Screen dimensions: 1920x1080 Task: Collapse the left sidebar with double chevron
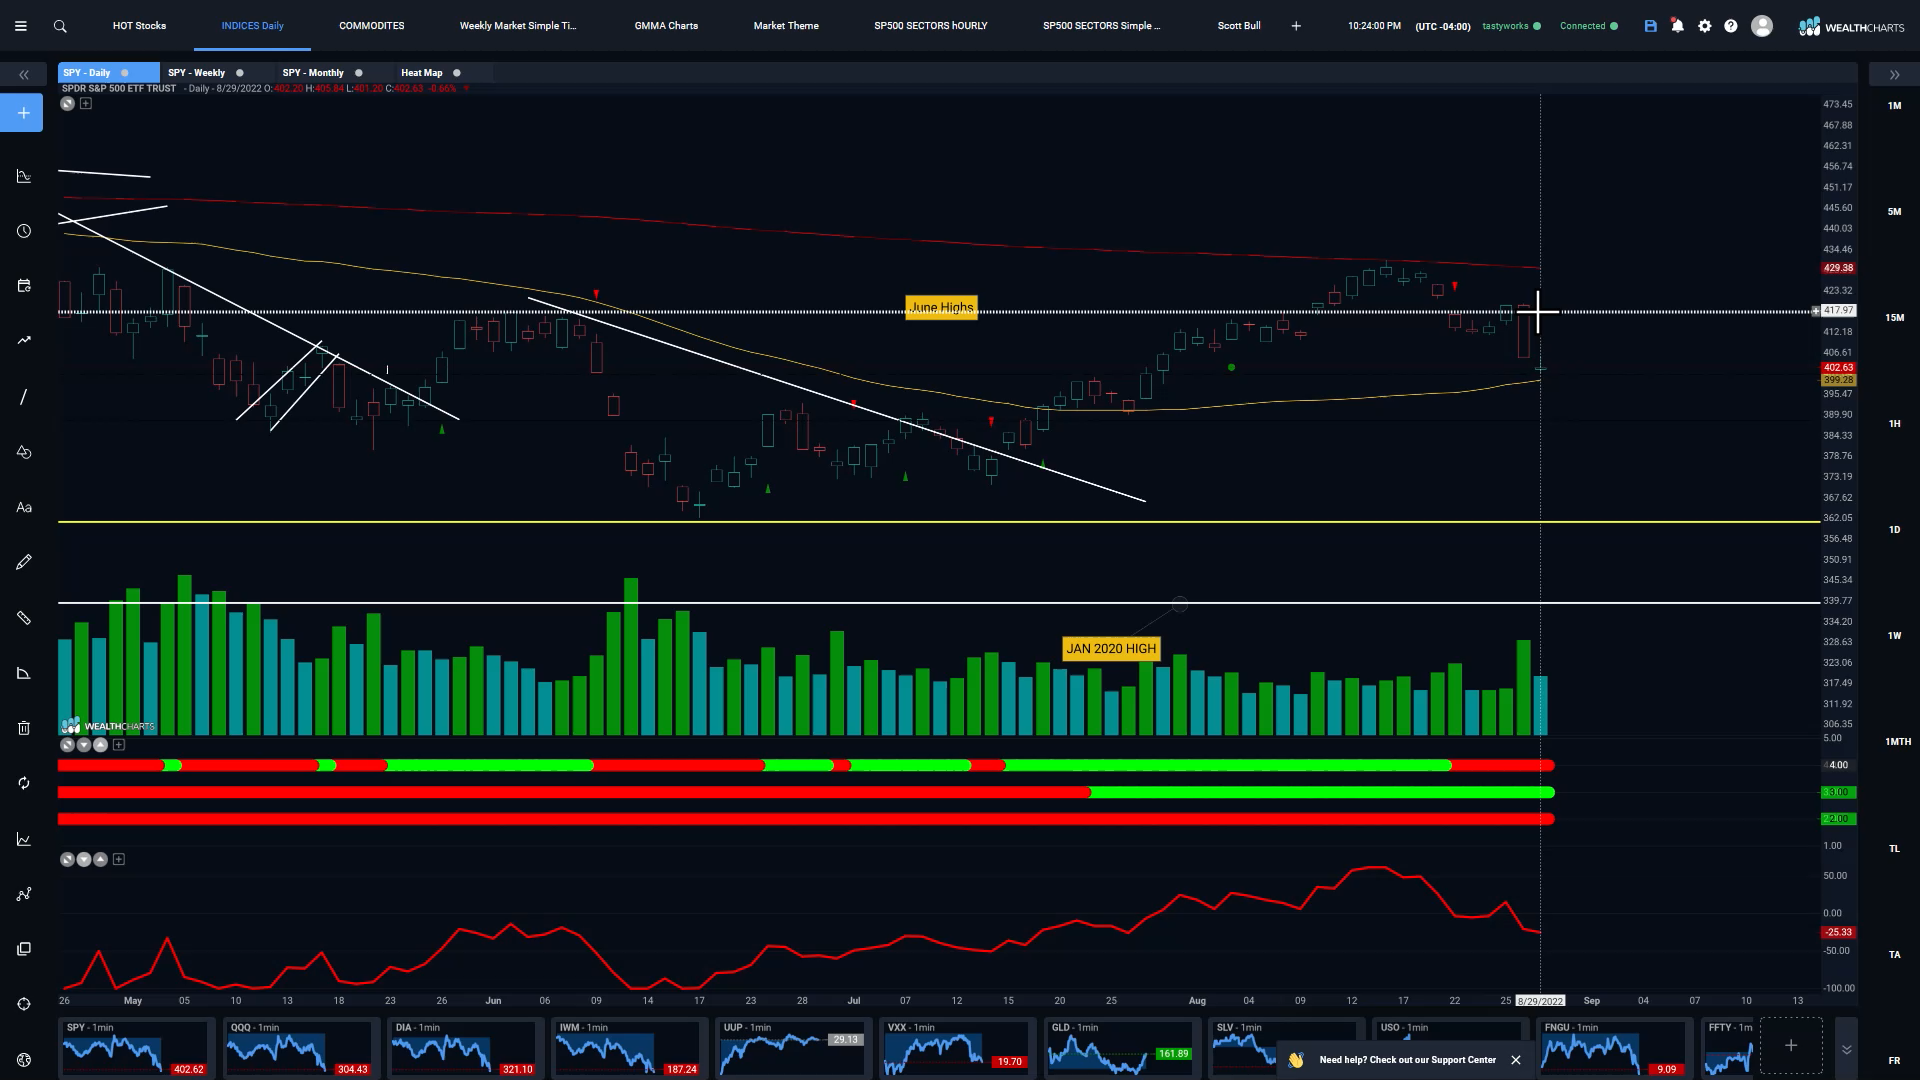pos(24,75)
